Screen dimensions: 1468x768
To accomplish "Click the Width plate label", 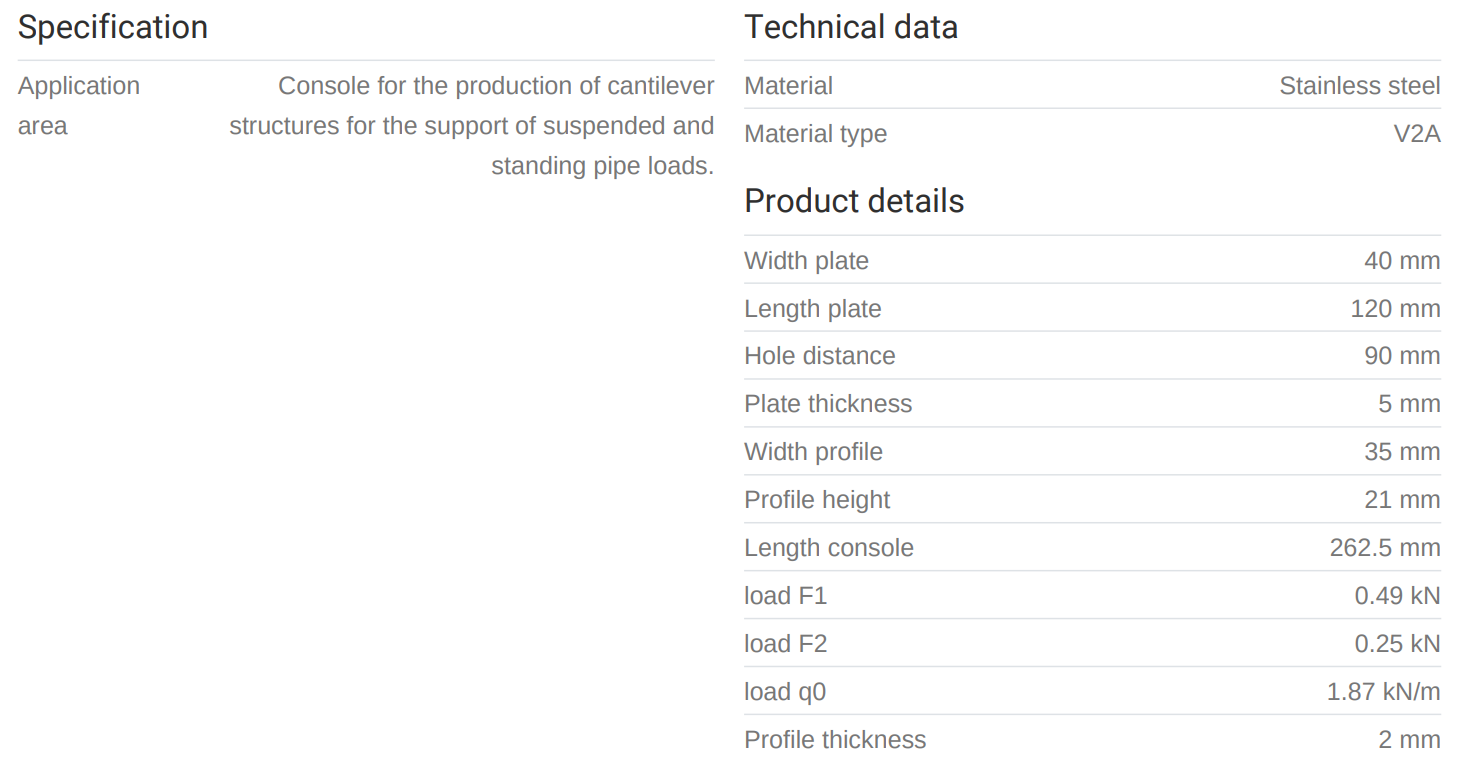I will [x=806, y=261].
